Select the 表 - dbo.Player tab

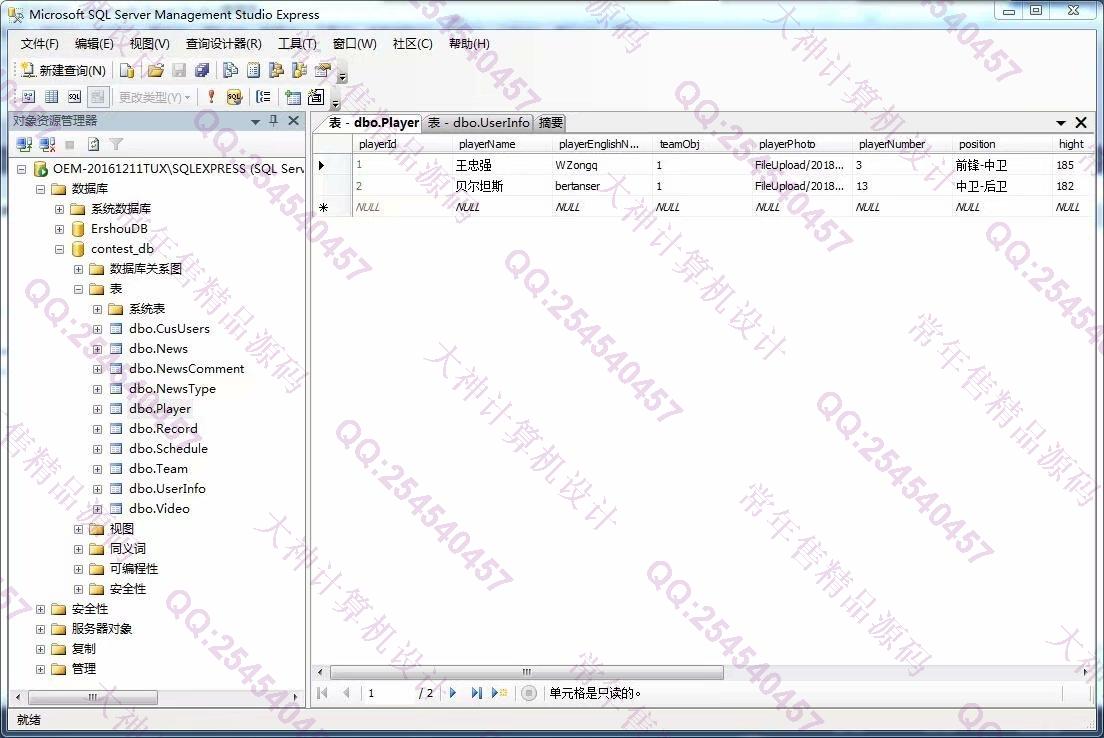tap(374, 123)
